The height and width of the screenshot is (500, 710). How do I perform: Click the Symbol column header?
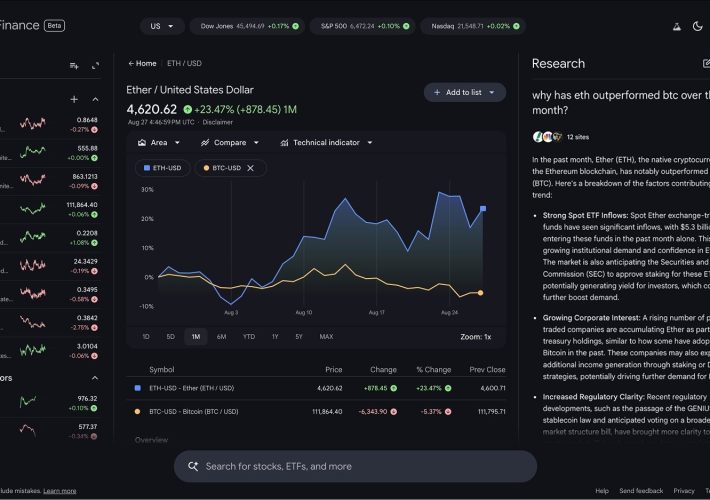click(162, 370)
